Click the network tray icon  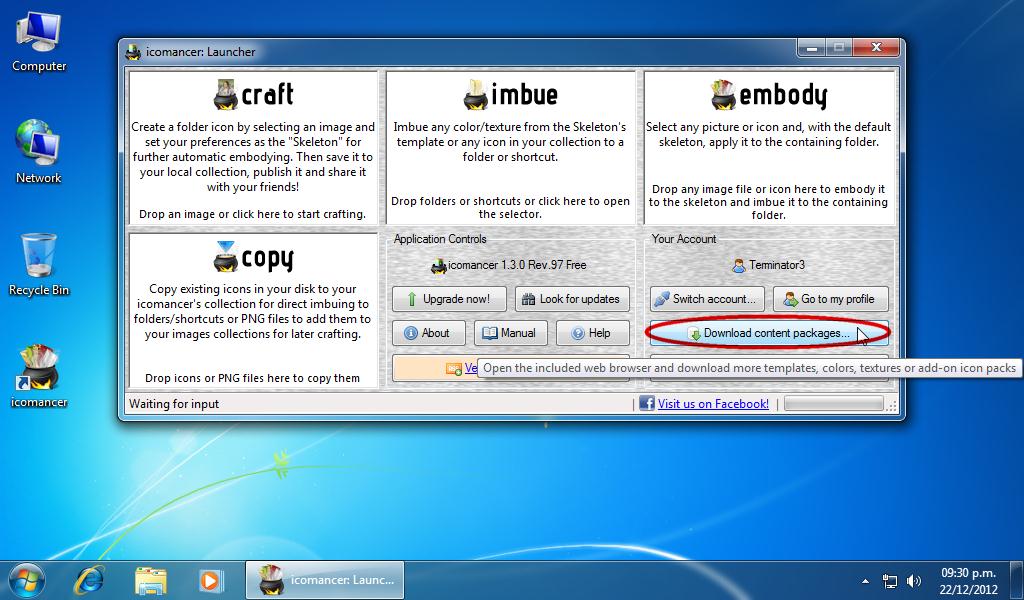click(889, 580)
